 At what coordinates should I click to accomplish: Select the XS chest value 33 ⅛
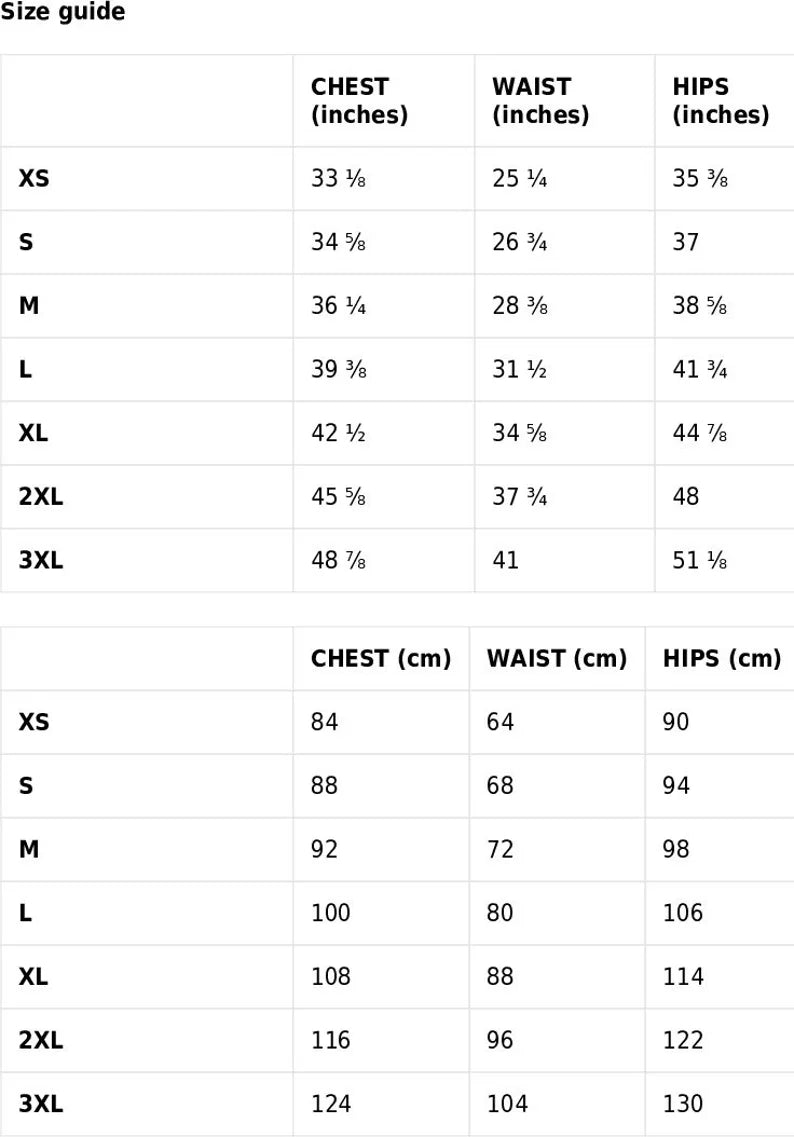click(x=339, y=179)
